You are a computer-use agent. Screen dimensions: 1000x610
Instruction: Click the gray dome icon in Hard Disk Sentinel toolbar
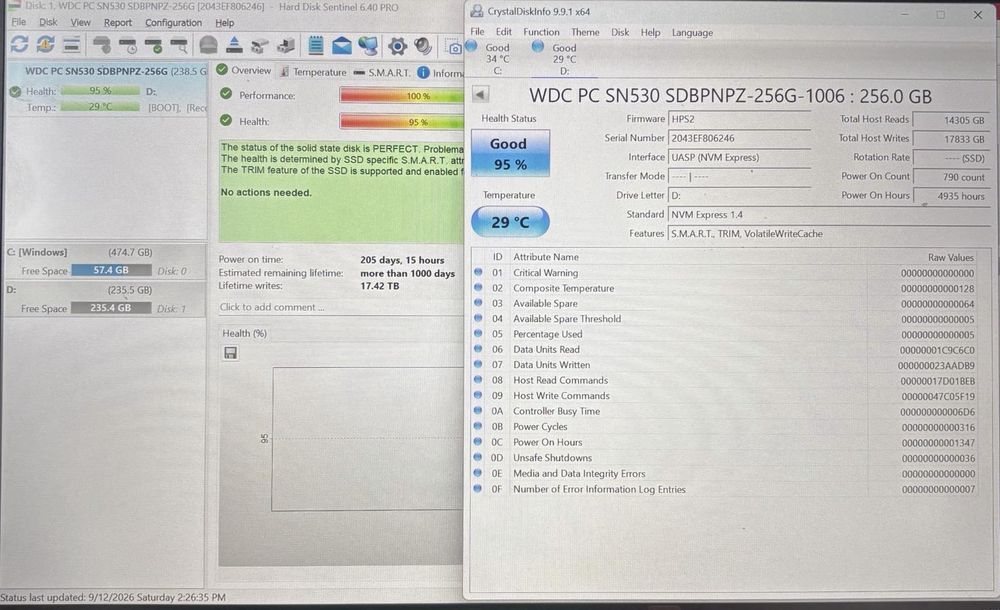tap(209, 45)
